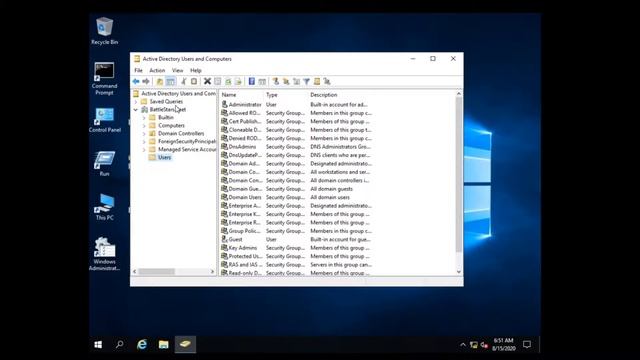
Task: Expand the Builtin container node
Action: point(144,118)
